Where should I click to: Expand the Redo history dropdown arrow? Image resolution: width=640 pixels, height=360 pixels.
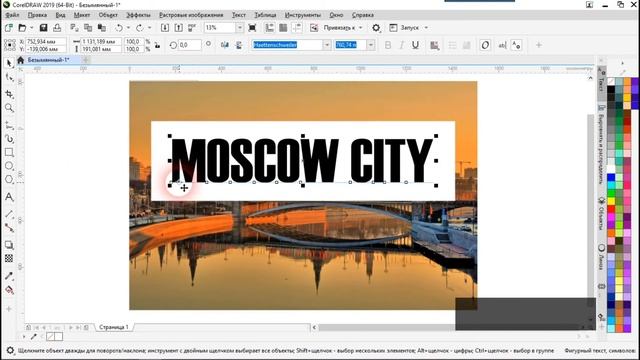click(x=149, y=28)
